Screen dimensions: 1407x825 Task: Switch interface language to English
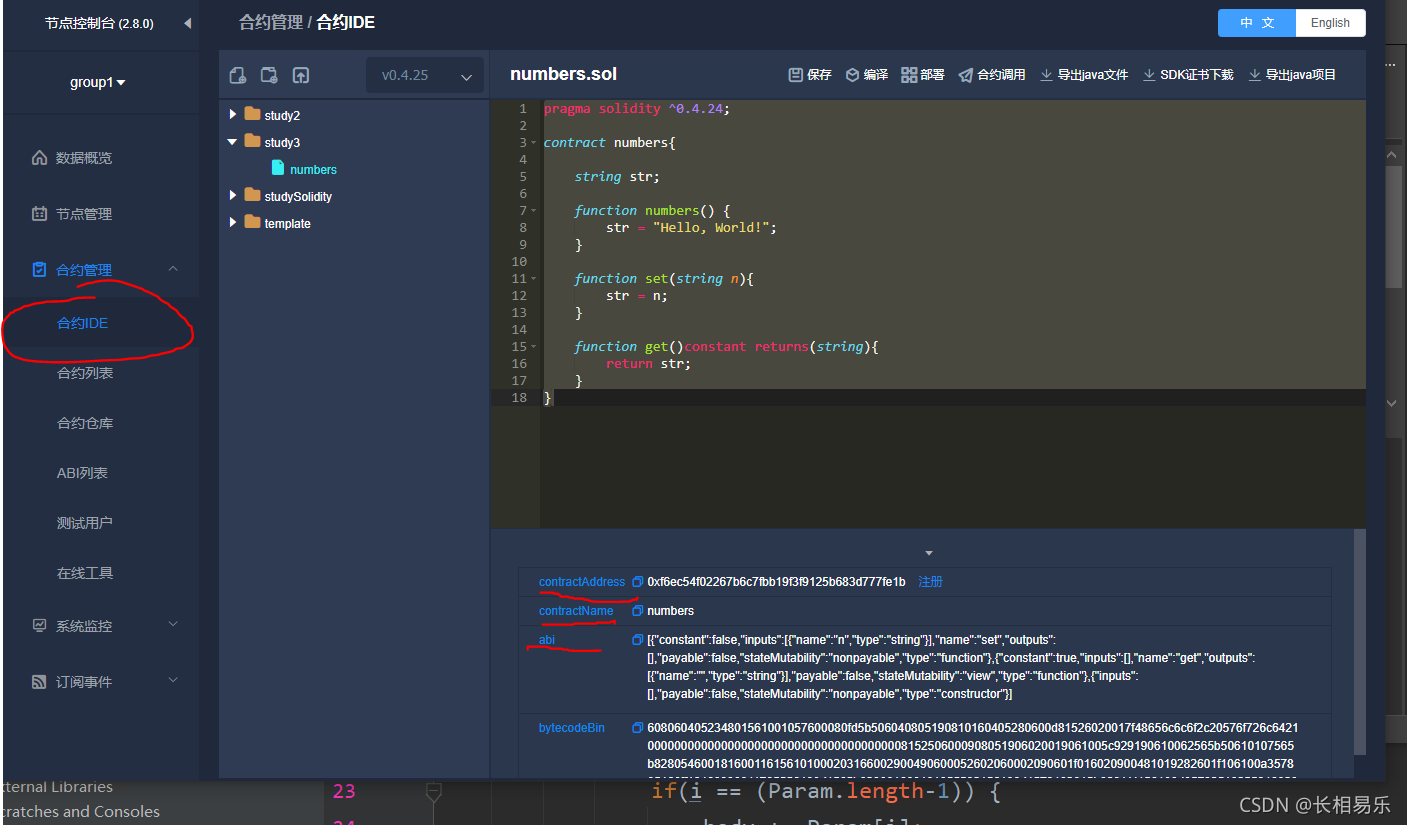coord(1330,22)
